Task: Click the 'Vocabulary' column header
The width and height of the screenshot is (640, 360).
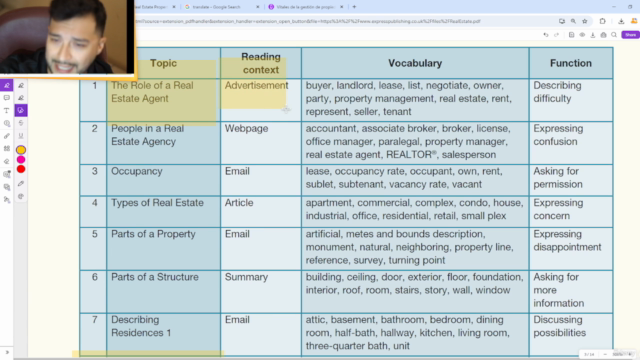Action: [415, 63]
